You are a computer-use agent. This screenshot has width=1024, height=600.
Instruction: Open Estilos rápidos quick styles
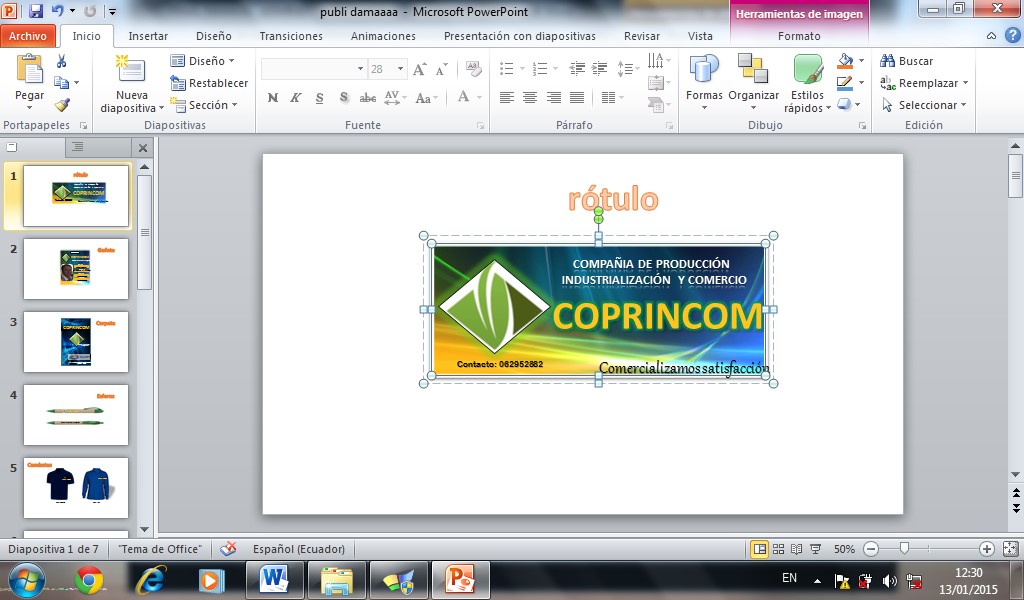click(x=807, y=84)
